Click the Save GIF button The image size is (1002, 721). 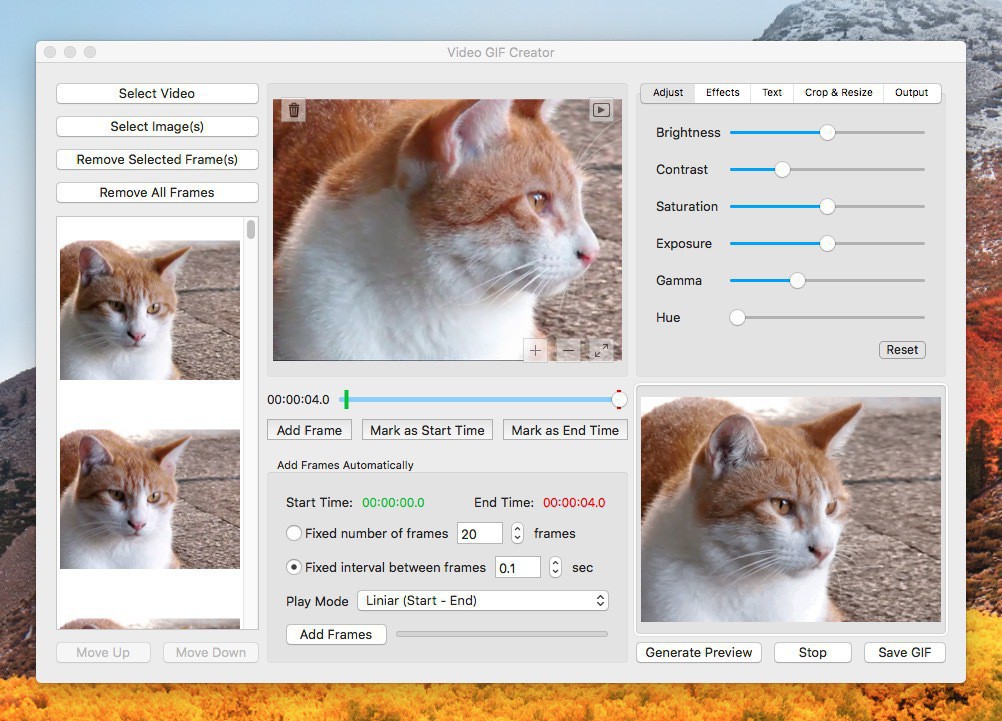[904, 652]
